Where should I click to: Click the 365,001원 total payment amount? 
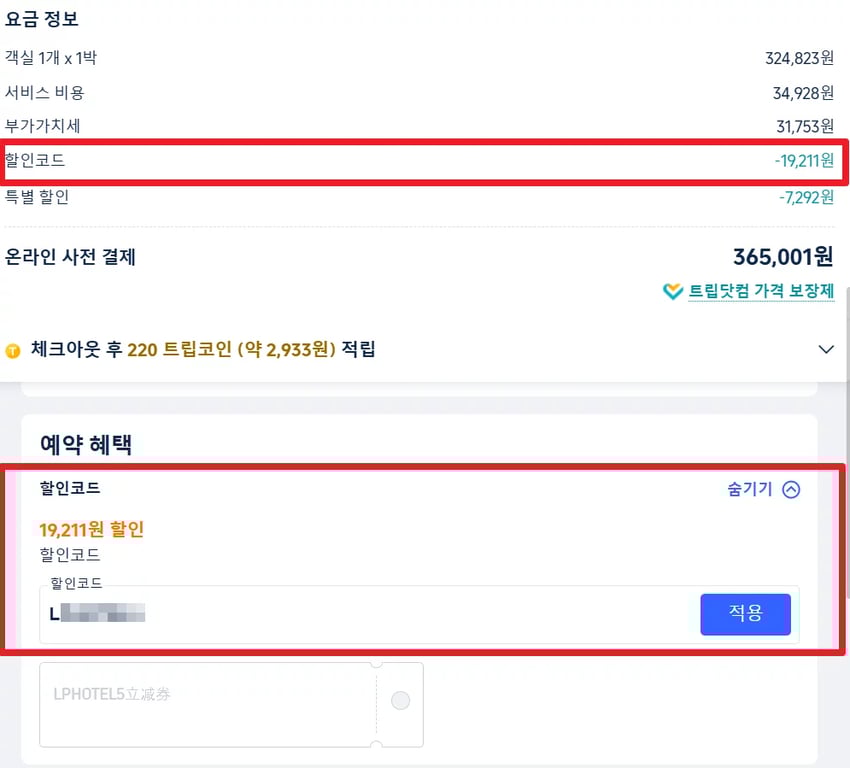click(783, 257)
